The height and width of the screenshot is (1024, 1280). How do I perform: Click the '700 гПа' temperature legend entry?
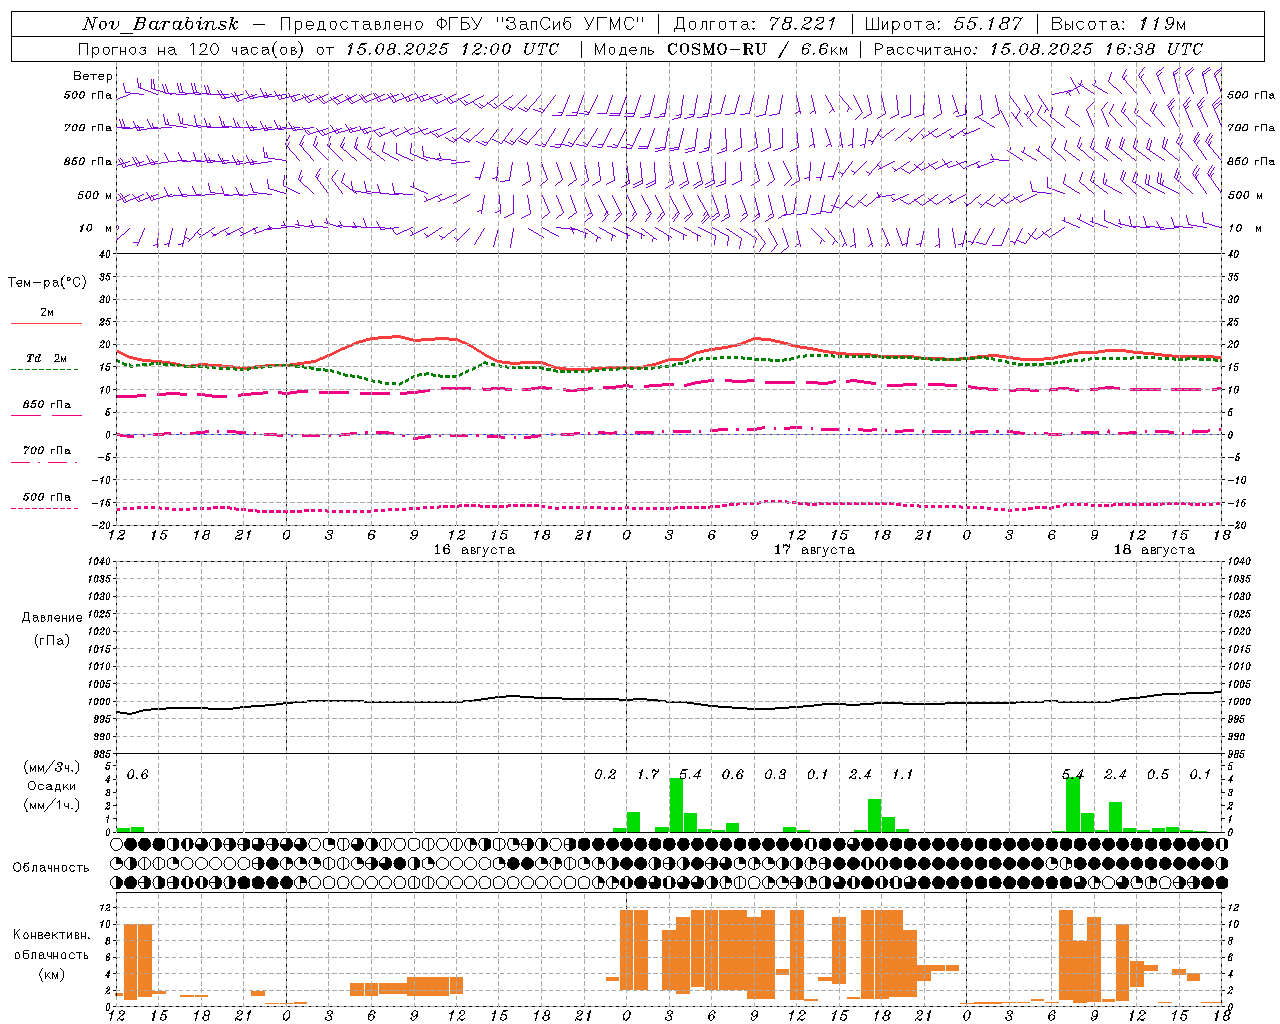point(46,451)
